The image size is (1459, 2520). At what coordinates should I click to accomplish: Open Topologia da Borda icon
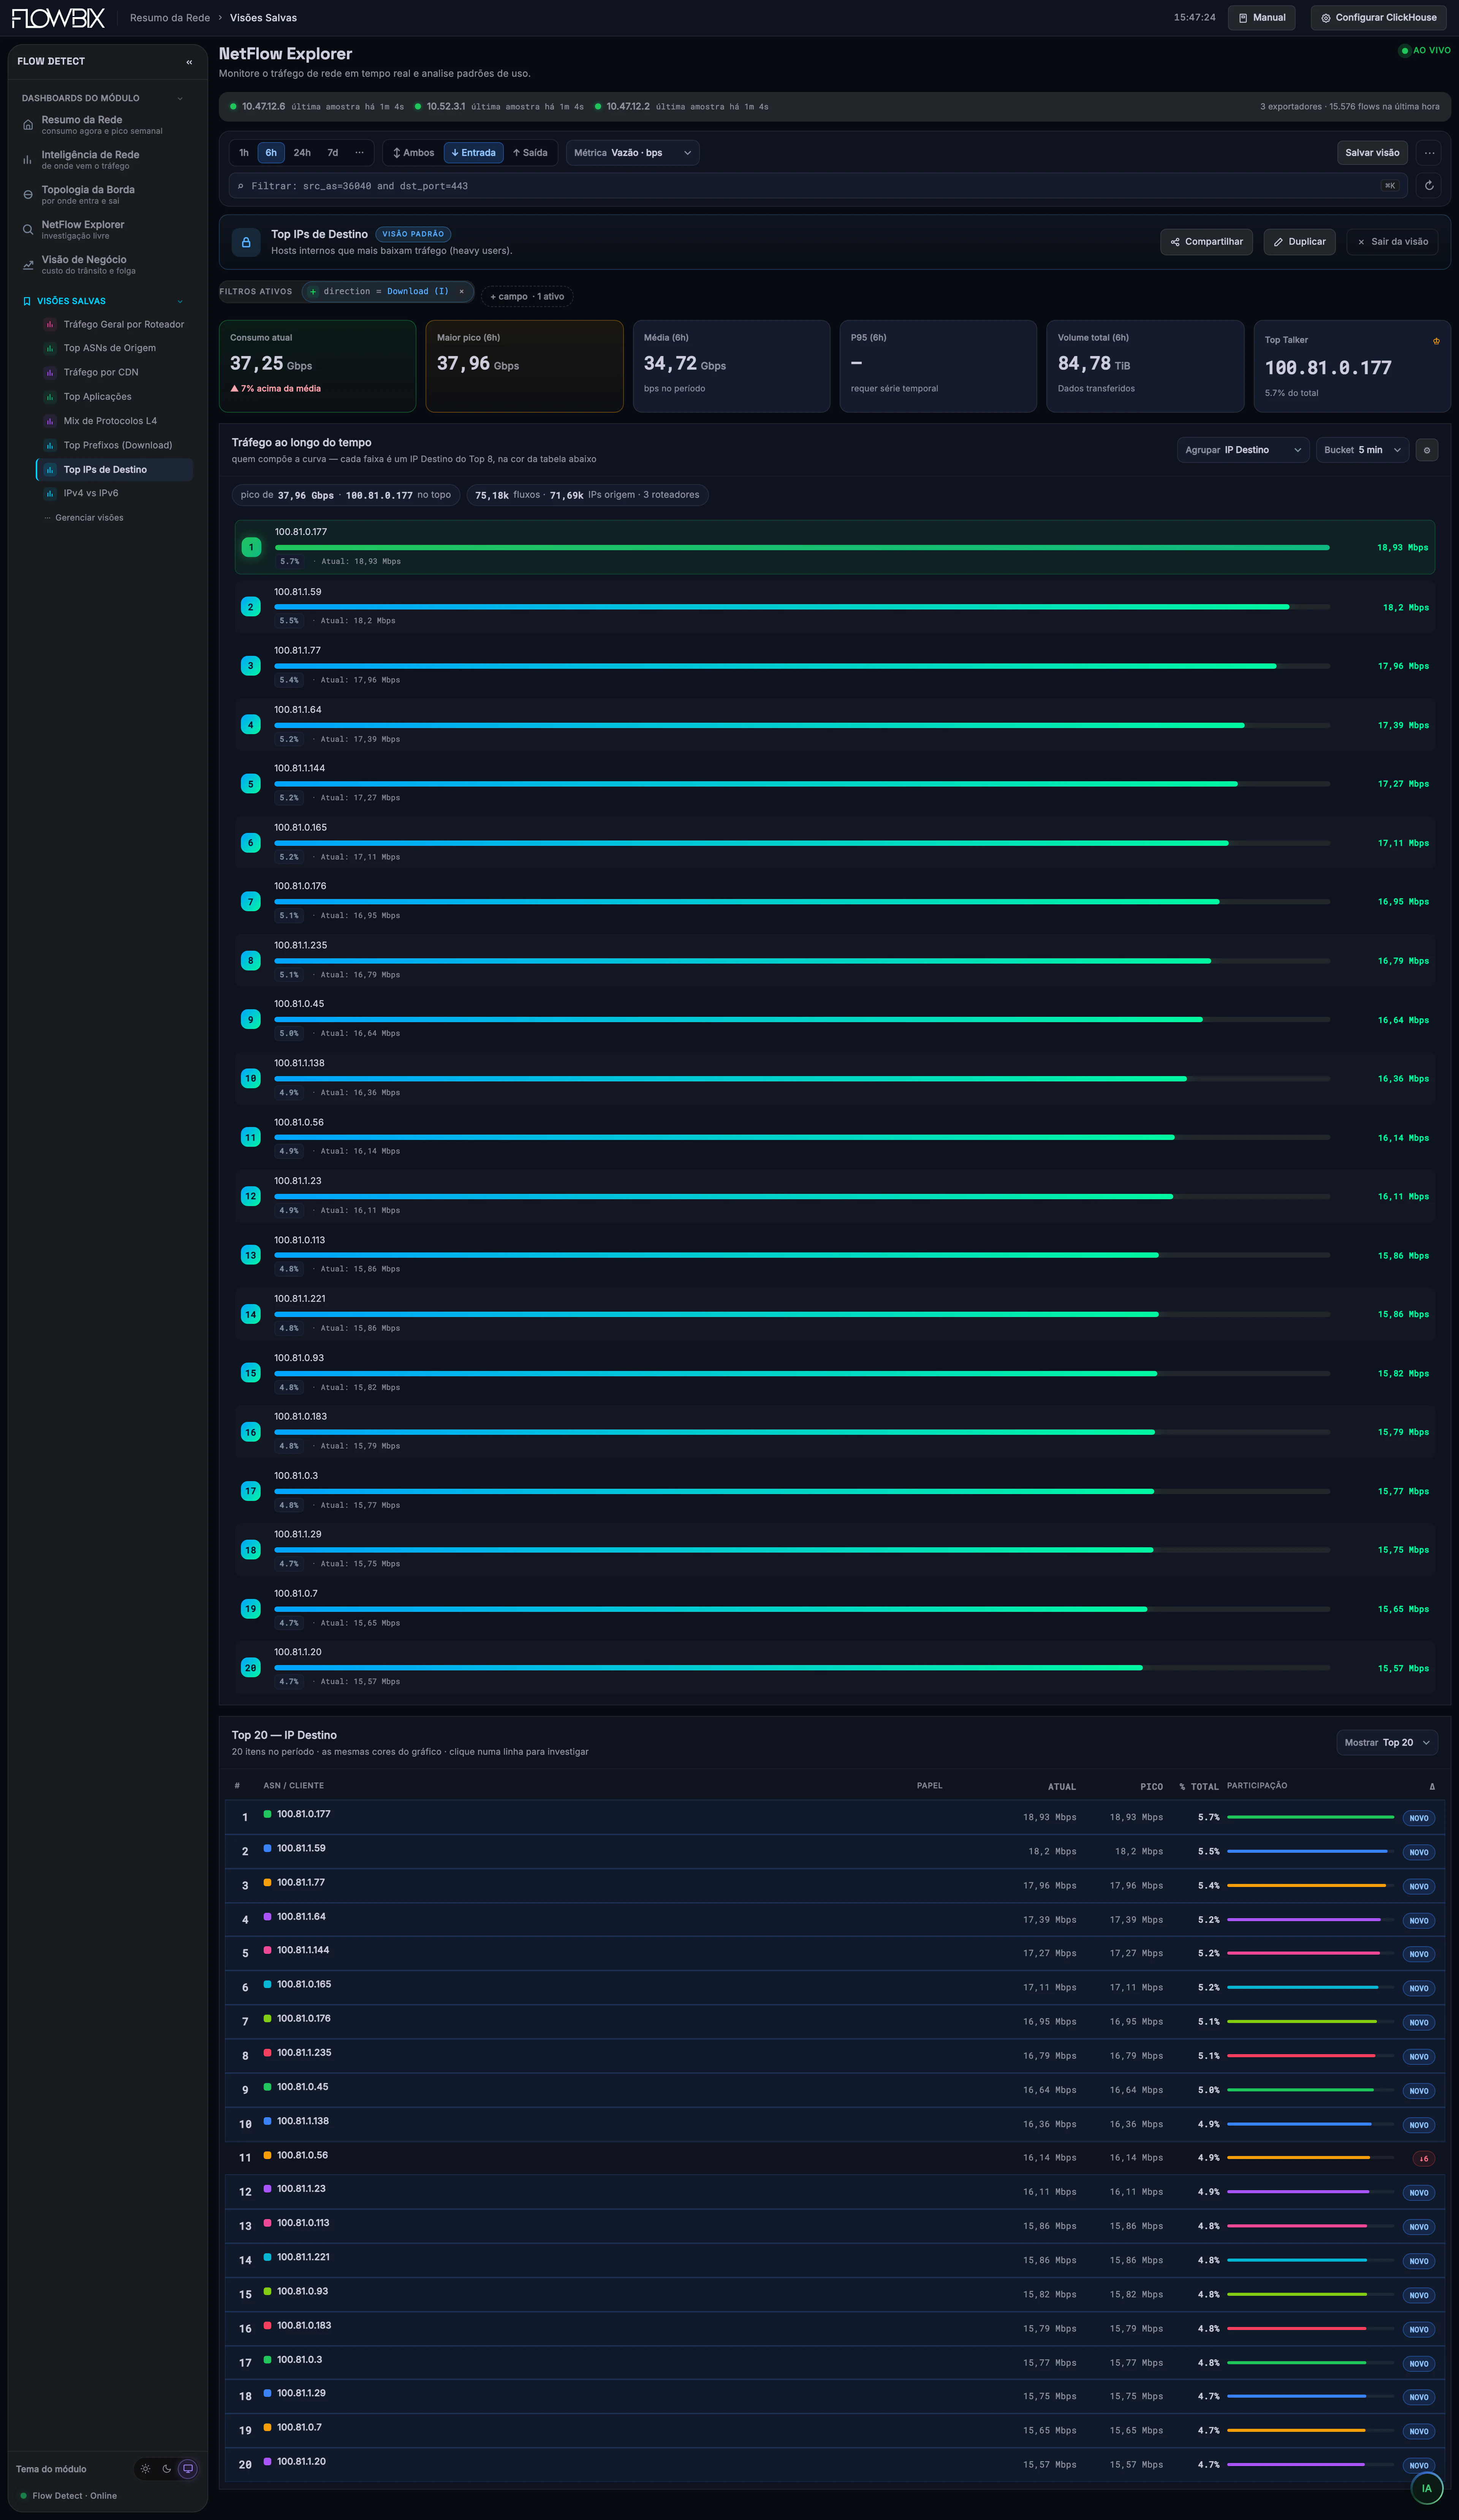click(28, 195)
